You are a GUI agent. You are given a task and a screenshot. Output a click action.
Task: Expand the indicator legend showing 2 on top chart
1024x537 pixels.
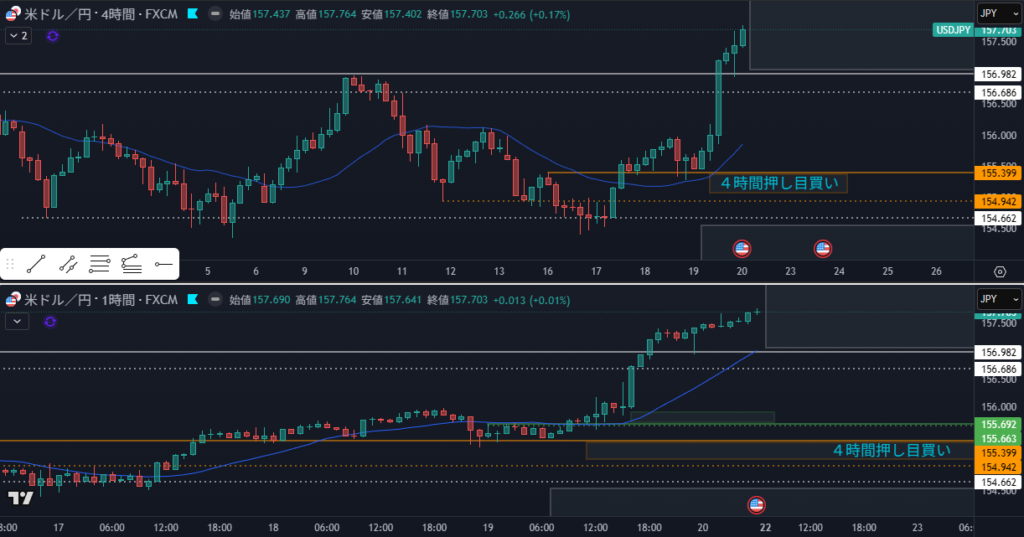tap(18, 35)
